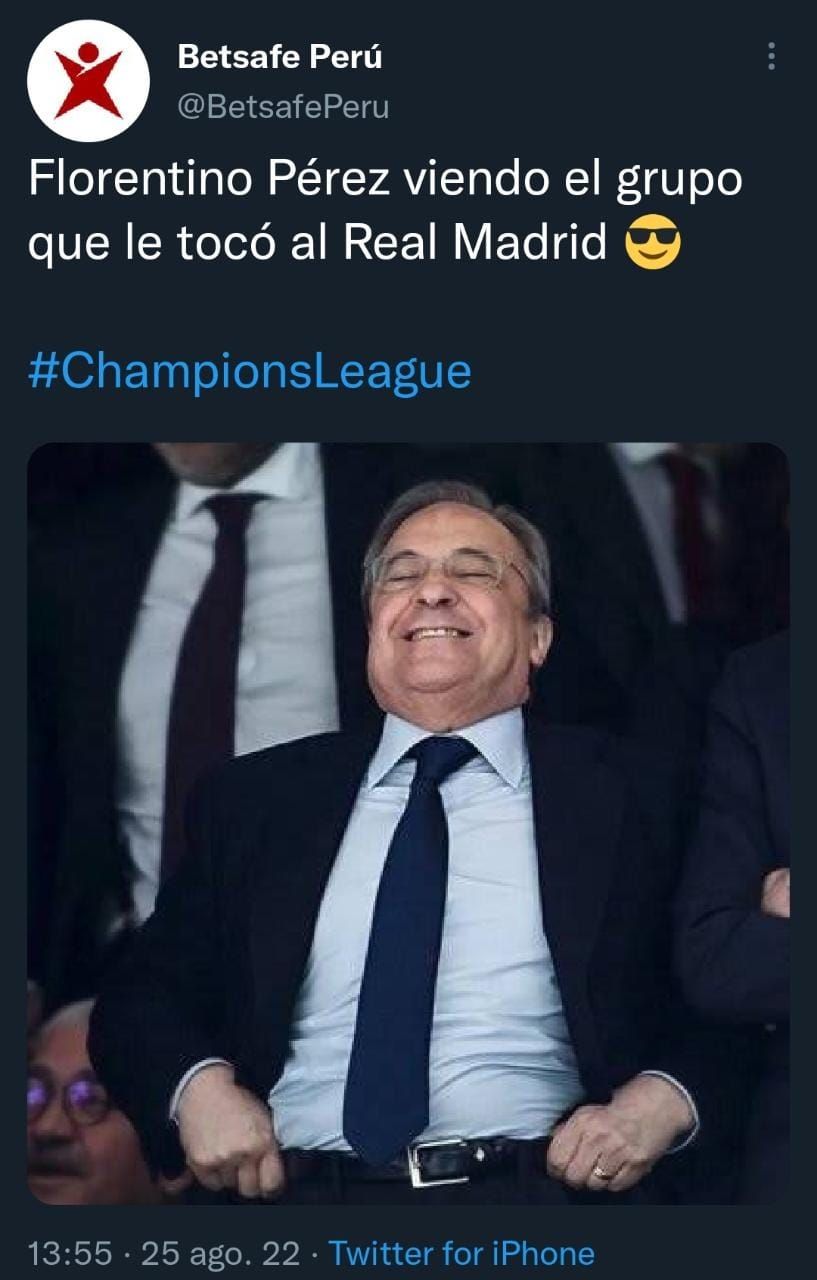
Task: Select the 'que le tocó al Real Madrid' text line
Action: (x=317, y=245)
